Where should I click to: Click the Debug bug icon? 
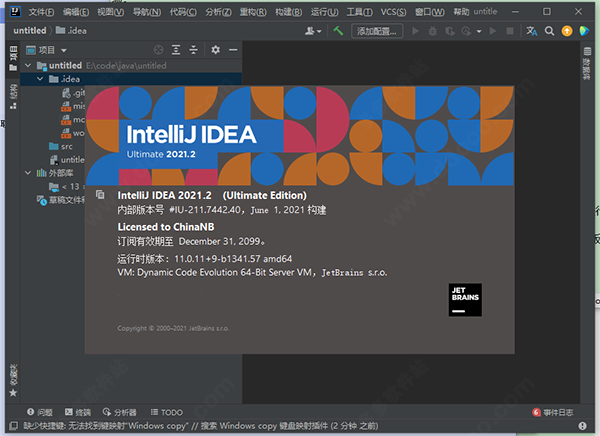pyautogui.click(x=432, y=31)
